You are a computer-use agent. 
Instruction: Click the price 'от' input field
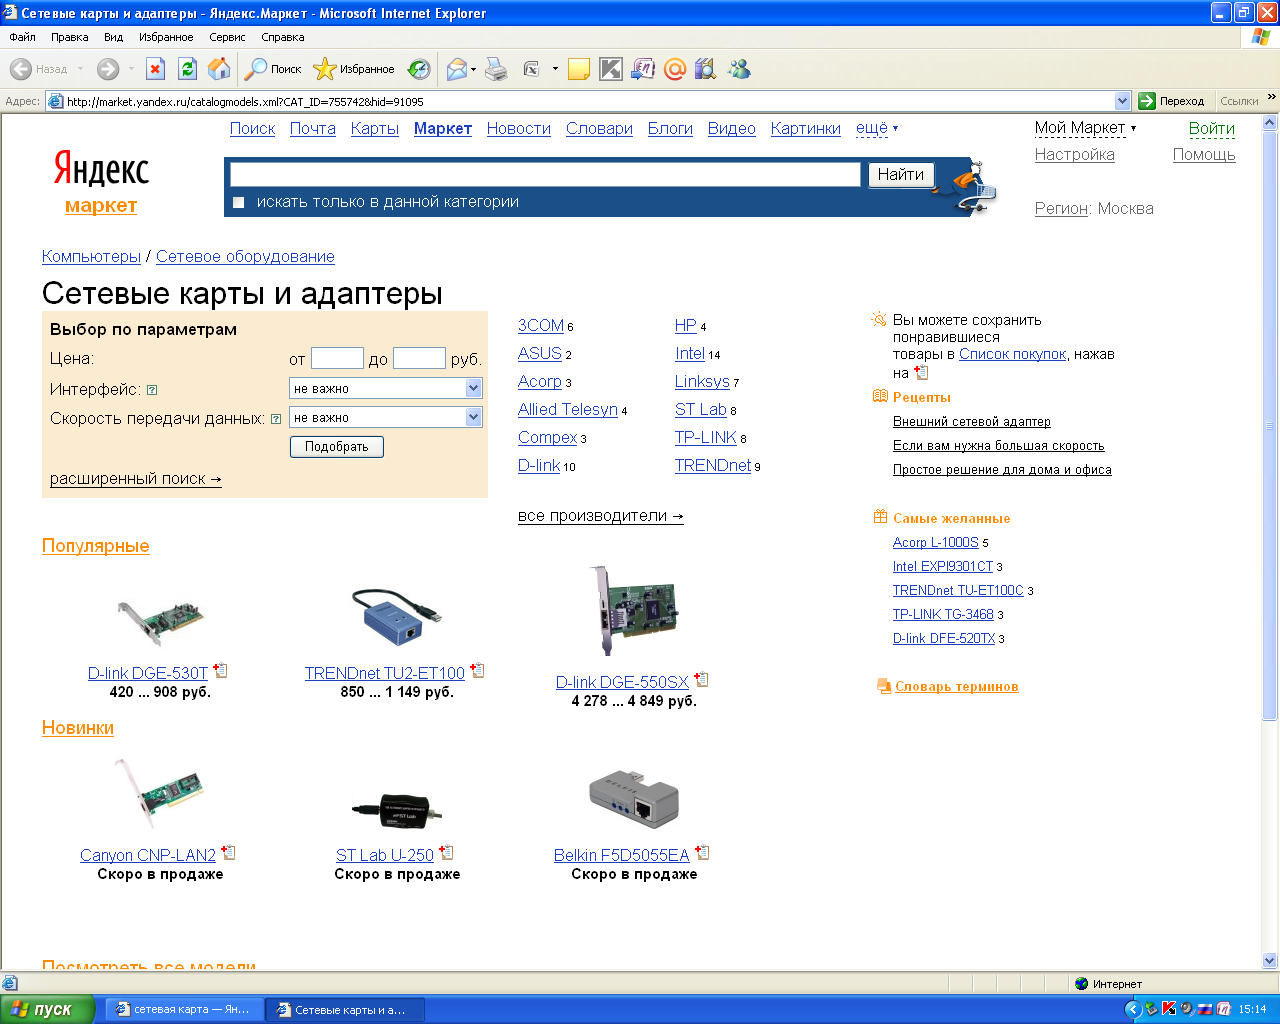(337, 358)
